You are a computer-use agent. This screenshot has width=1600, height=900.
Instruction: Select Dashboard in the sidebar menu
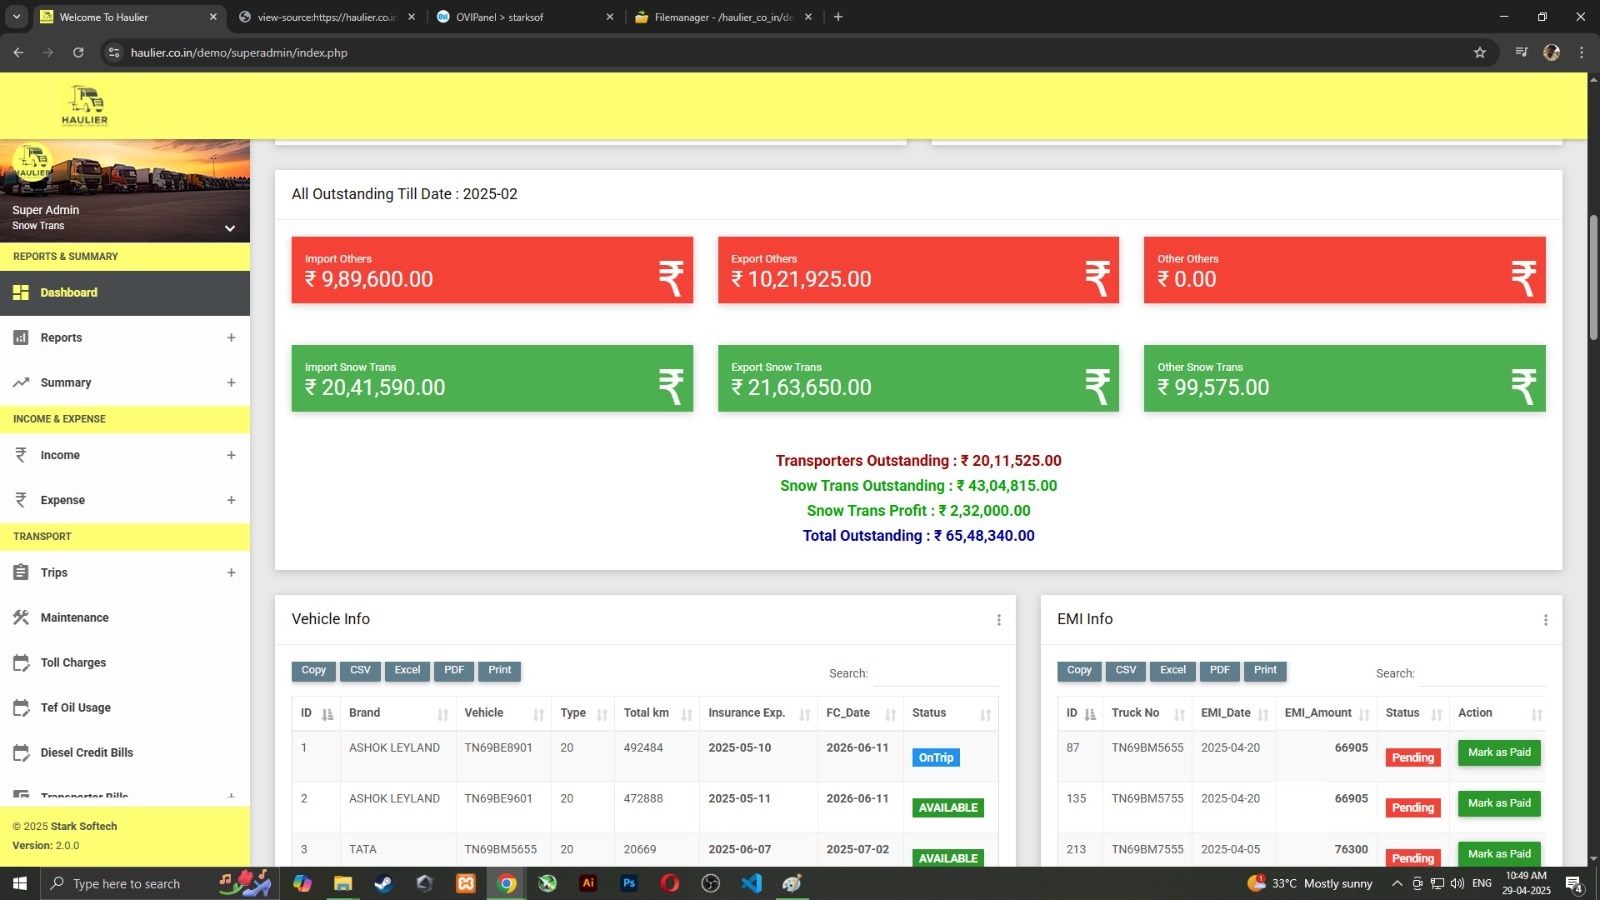pos(69,293)
